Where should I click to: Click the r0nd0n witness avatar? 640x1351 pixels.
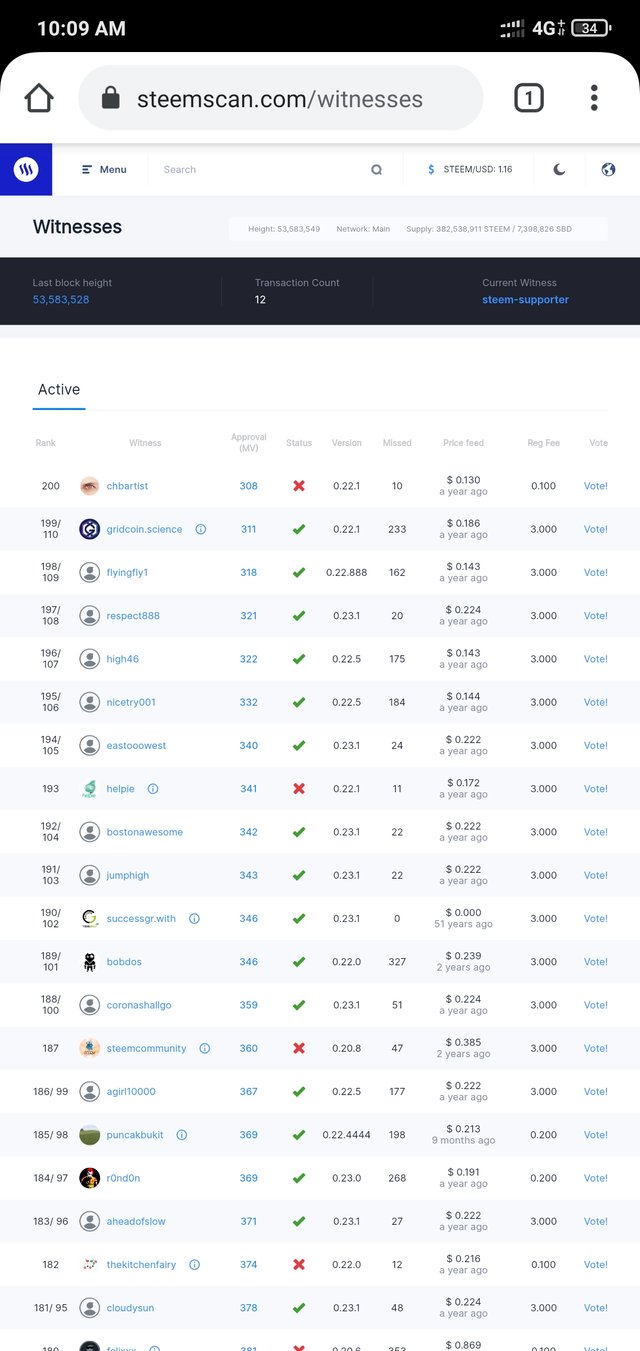tap(90, 1178)
